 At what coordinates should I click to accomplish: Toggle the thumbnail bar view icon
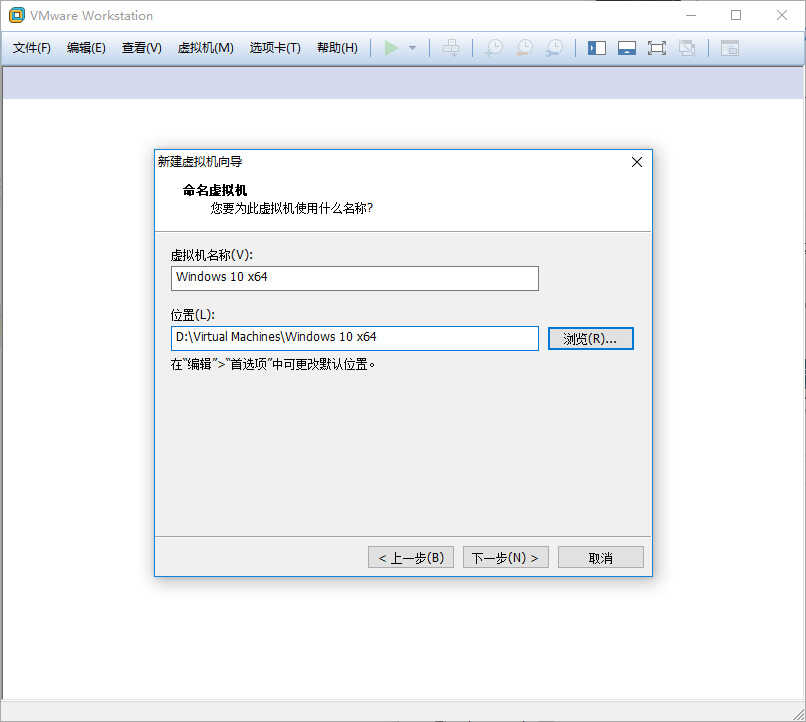click(627, 48)
